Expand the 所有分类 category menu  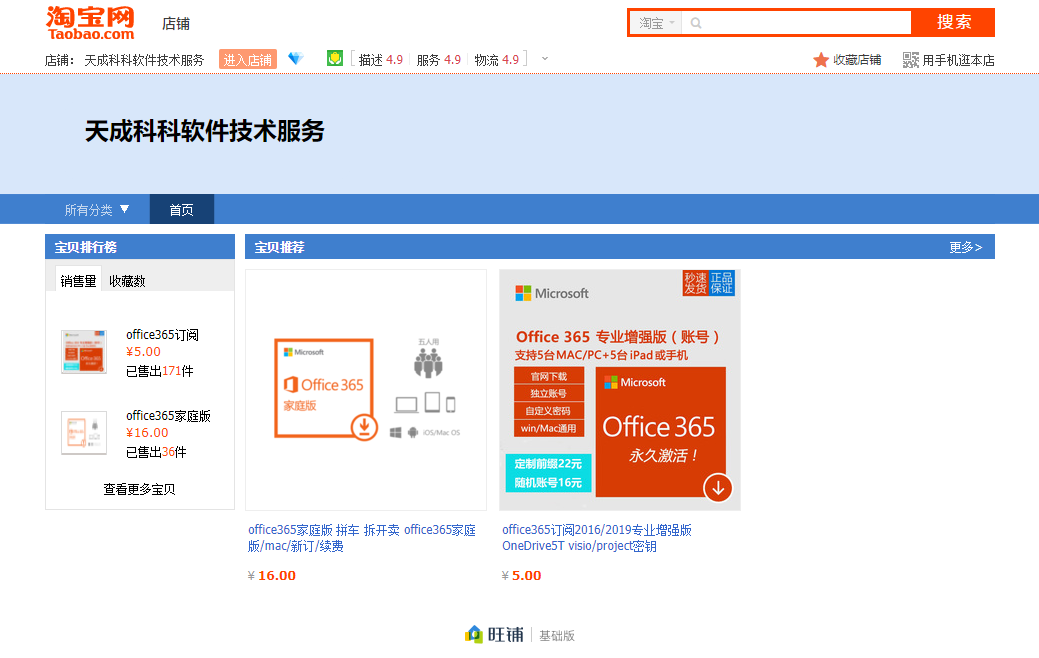(x=97, y=209)
